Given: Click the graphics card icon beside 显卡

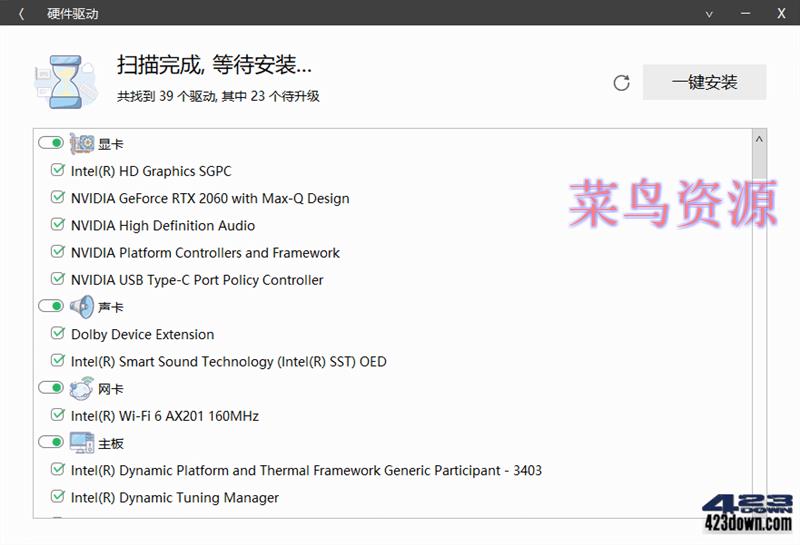Looking at the screenshot, I should (x=82, y=143).
